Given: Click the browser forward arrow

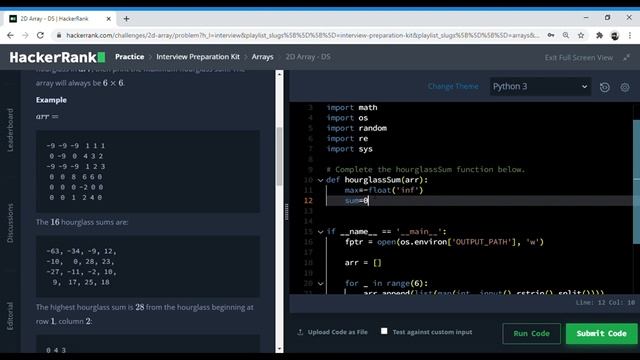Looking at the screenshot, I should (25, 36).
